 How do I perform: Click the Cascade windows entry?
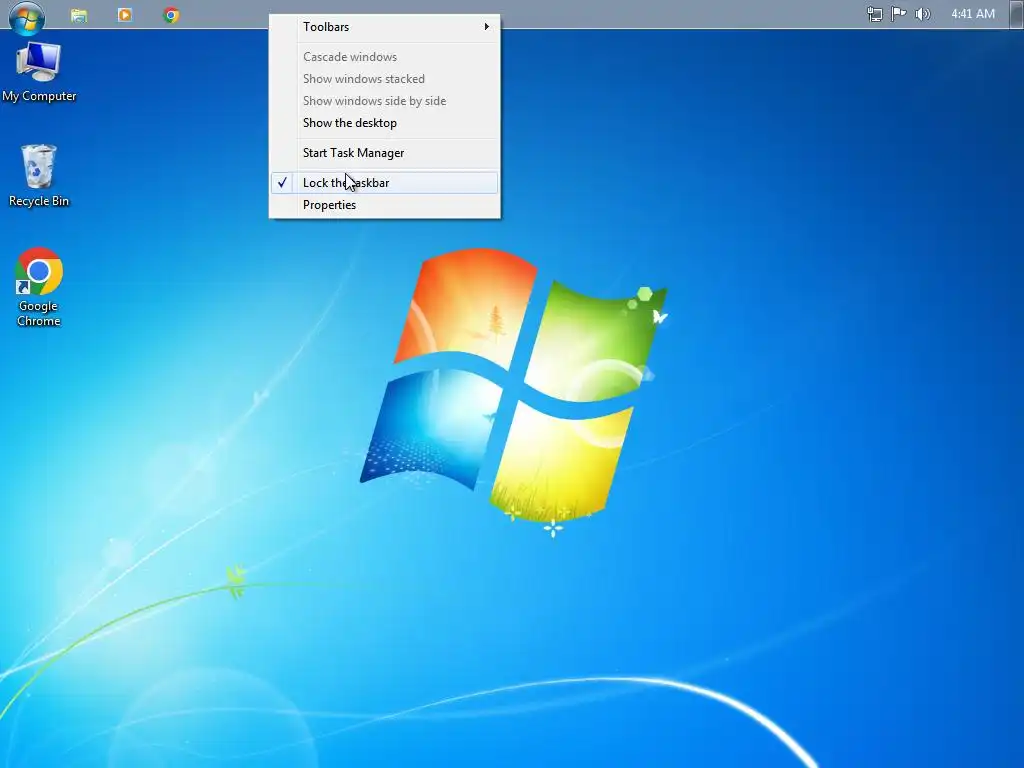point(385,57)
